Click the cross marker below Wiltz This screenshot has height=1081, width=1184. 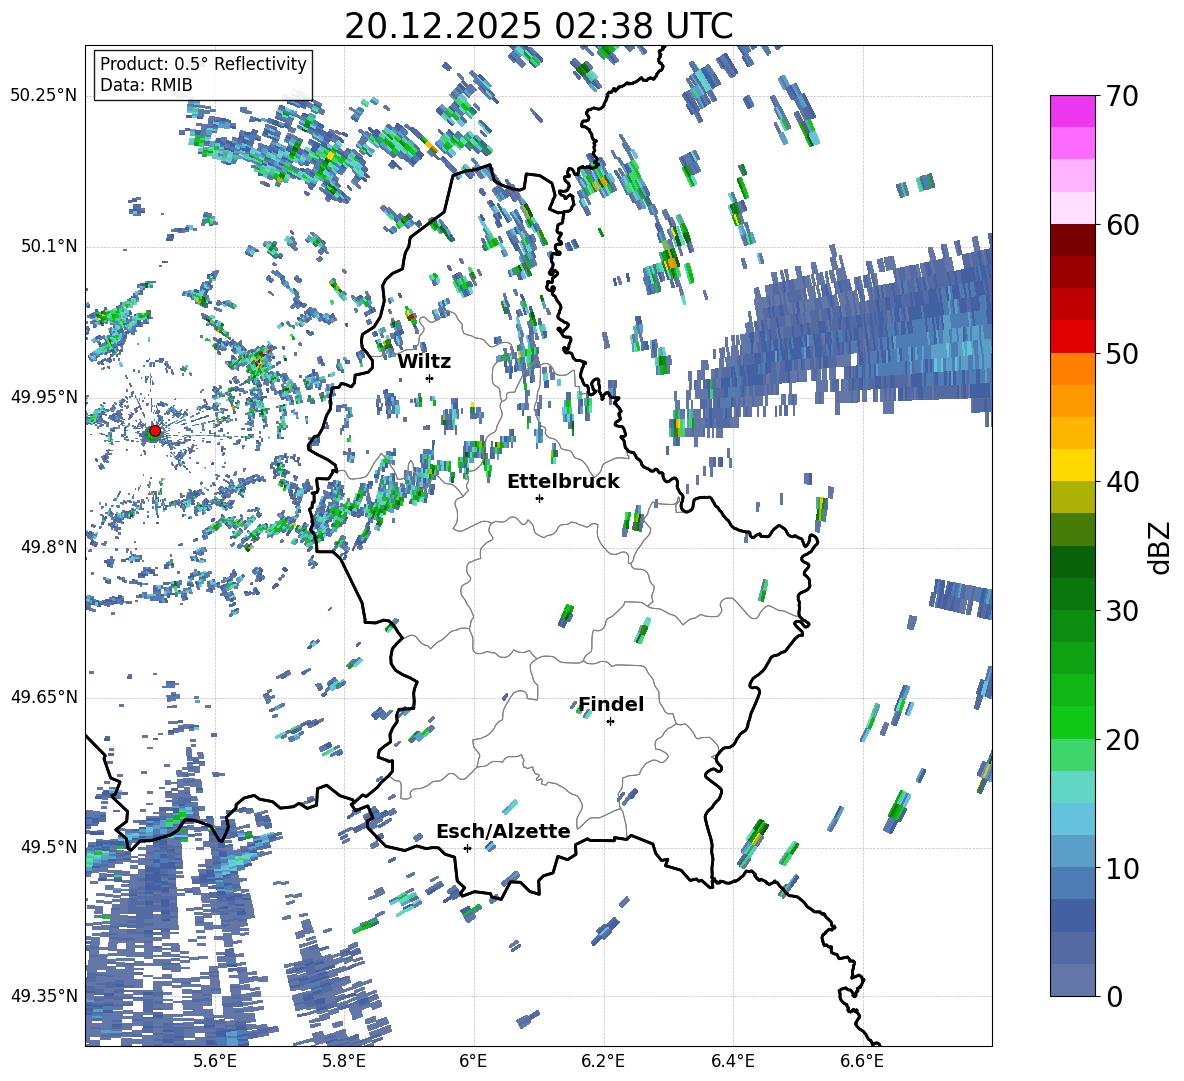tap(430, 378)
